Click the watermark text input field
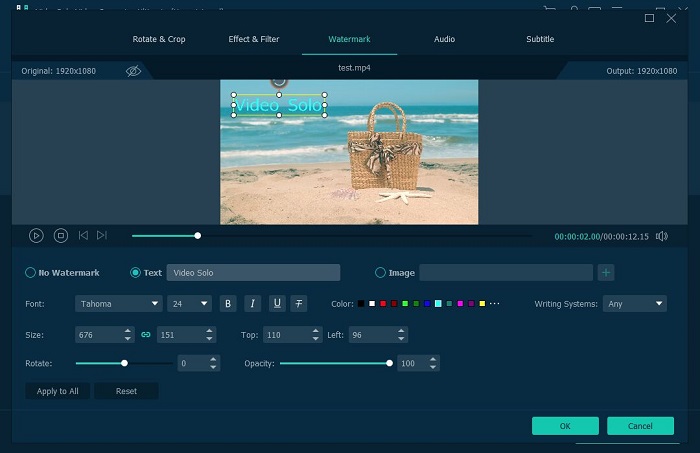 (x=253, y=273)
